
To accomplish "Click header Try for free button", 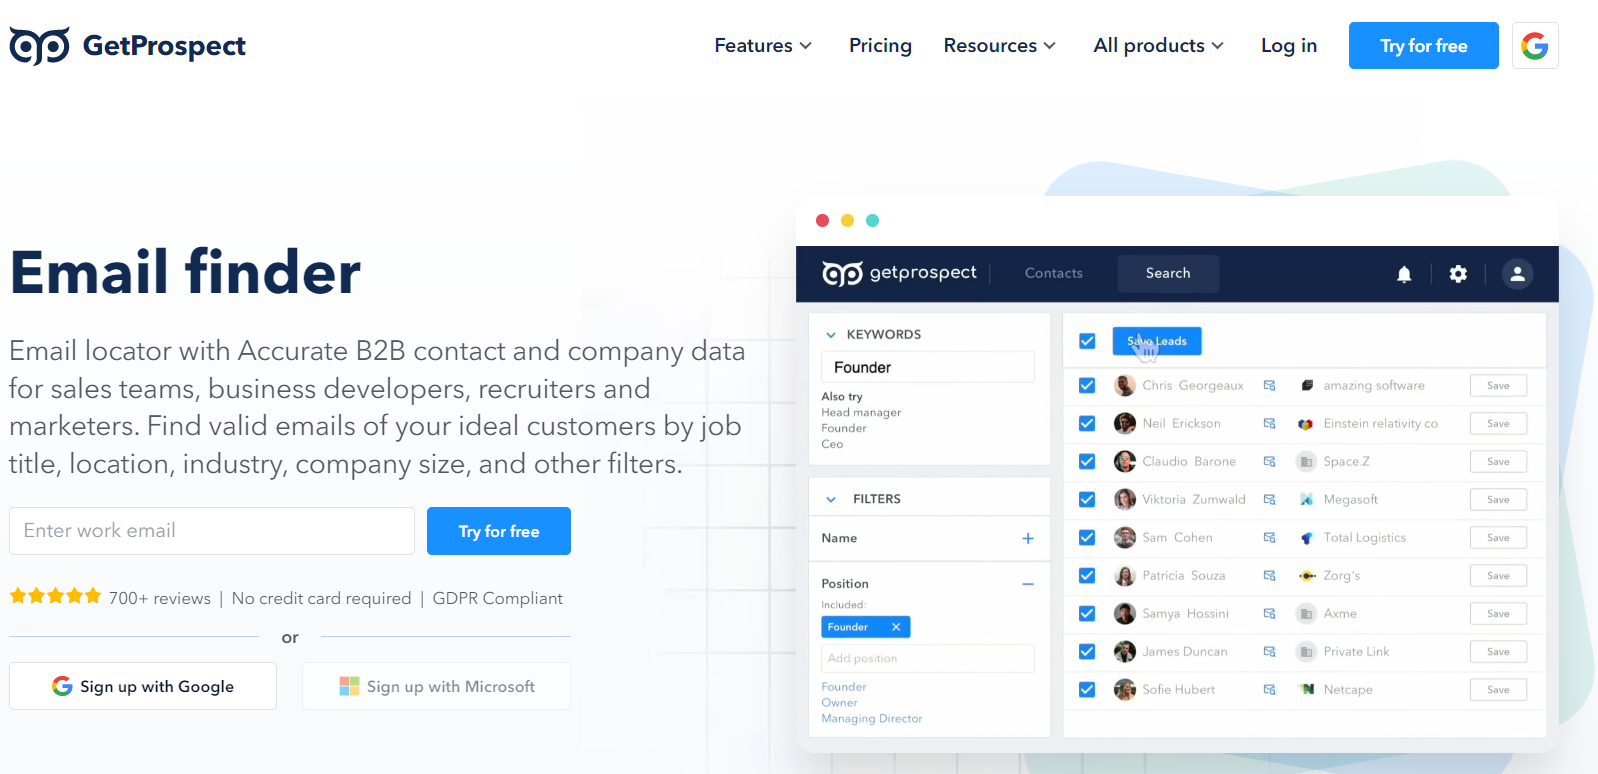I will pos(1424,45).
